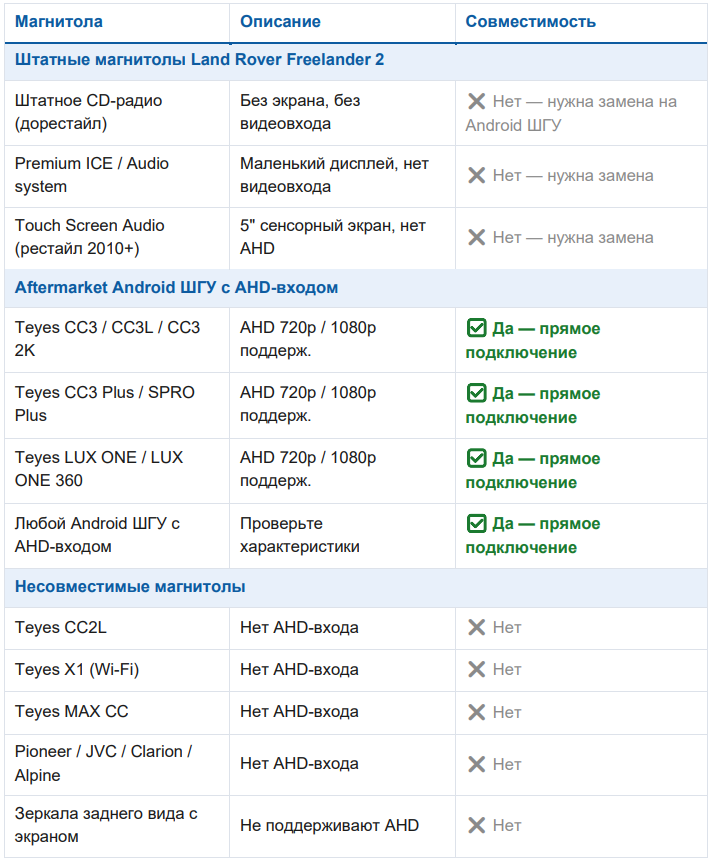Screen dimensions: 712x865
Task: Click the cell Touch Screen Audio (рестайл 2010+)
Action: point(117,237)
